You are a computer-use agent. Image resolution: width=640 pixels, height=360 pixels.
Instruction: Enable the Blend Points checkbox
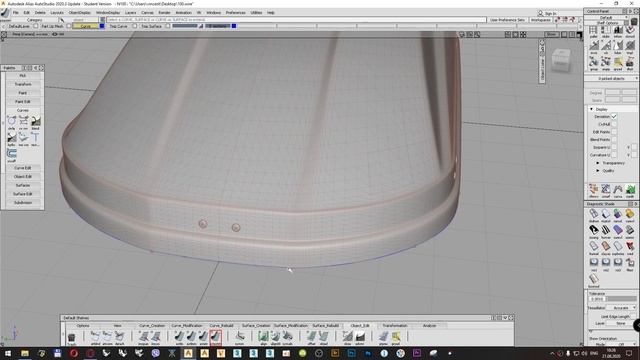point(614,140)
